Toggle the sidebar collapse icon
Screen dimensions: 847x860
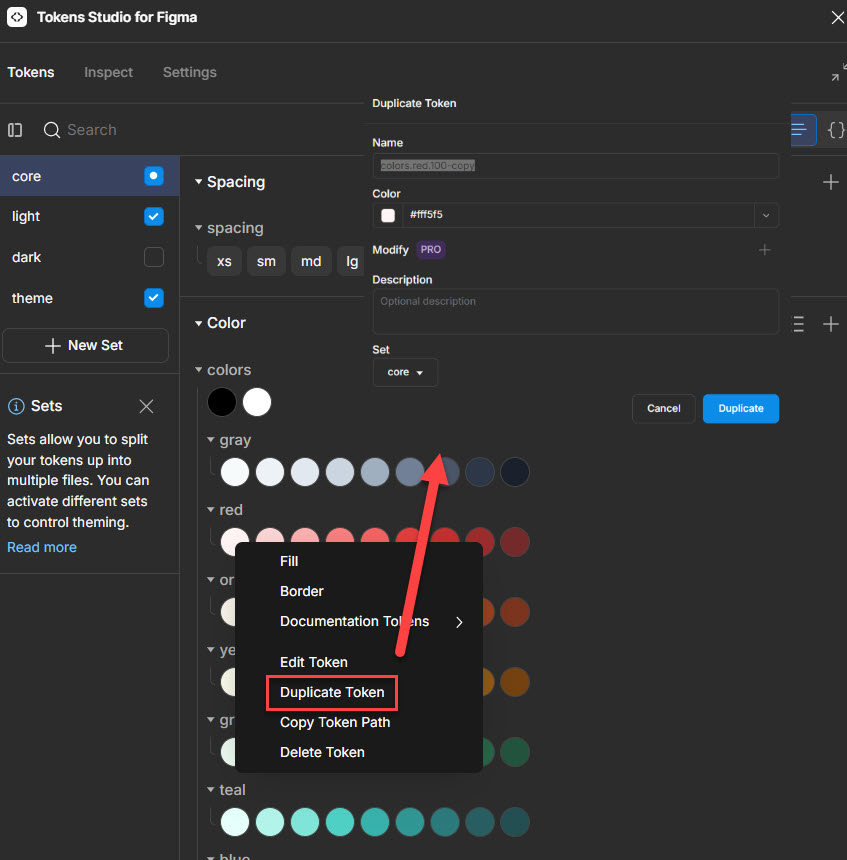point(15,130)
